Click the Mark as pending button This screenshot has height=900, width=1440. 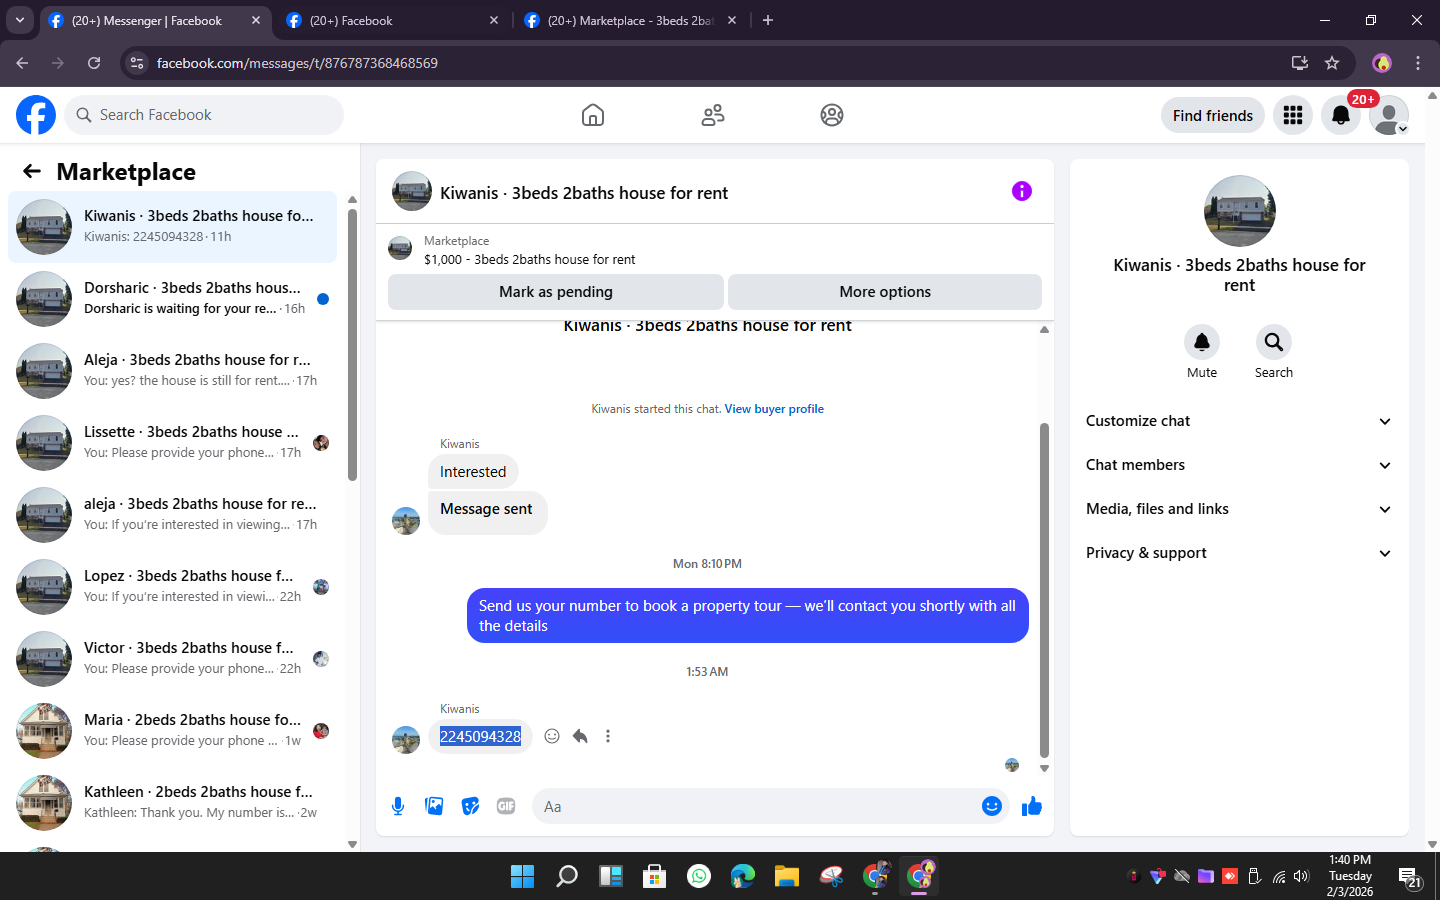pyautogui.click(x=556, y=292)
